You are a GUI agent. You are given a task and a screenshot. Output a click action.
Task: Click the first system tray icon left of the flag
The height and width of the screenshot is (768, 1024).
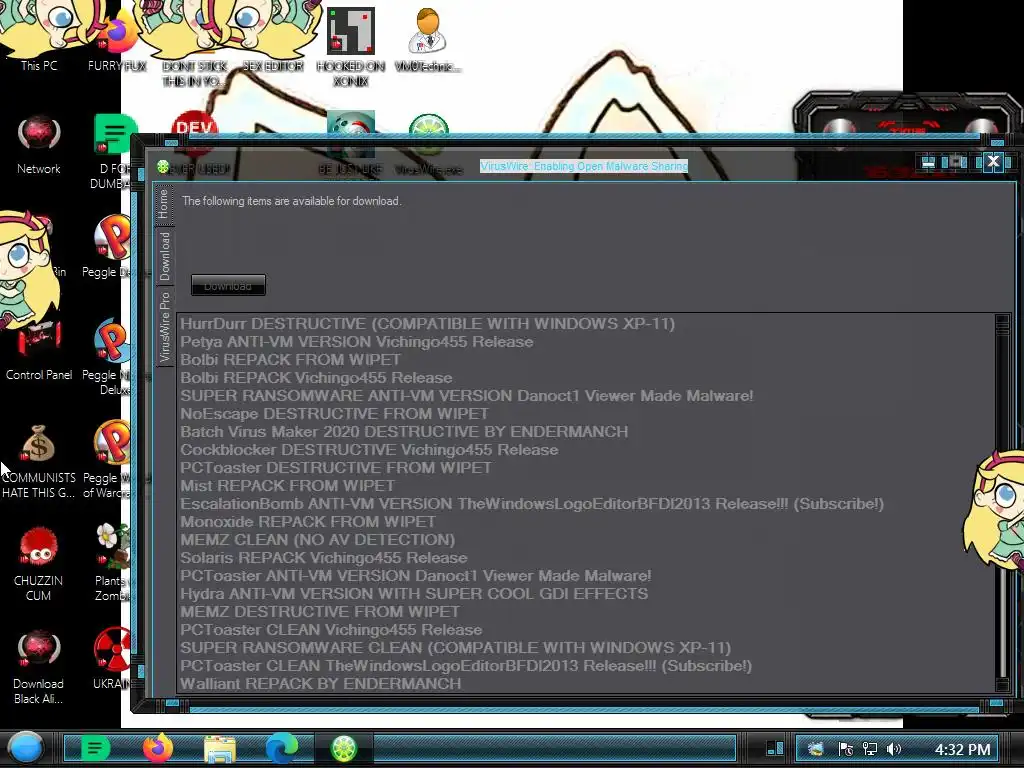(x=815, y=749)
